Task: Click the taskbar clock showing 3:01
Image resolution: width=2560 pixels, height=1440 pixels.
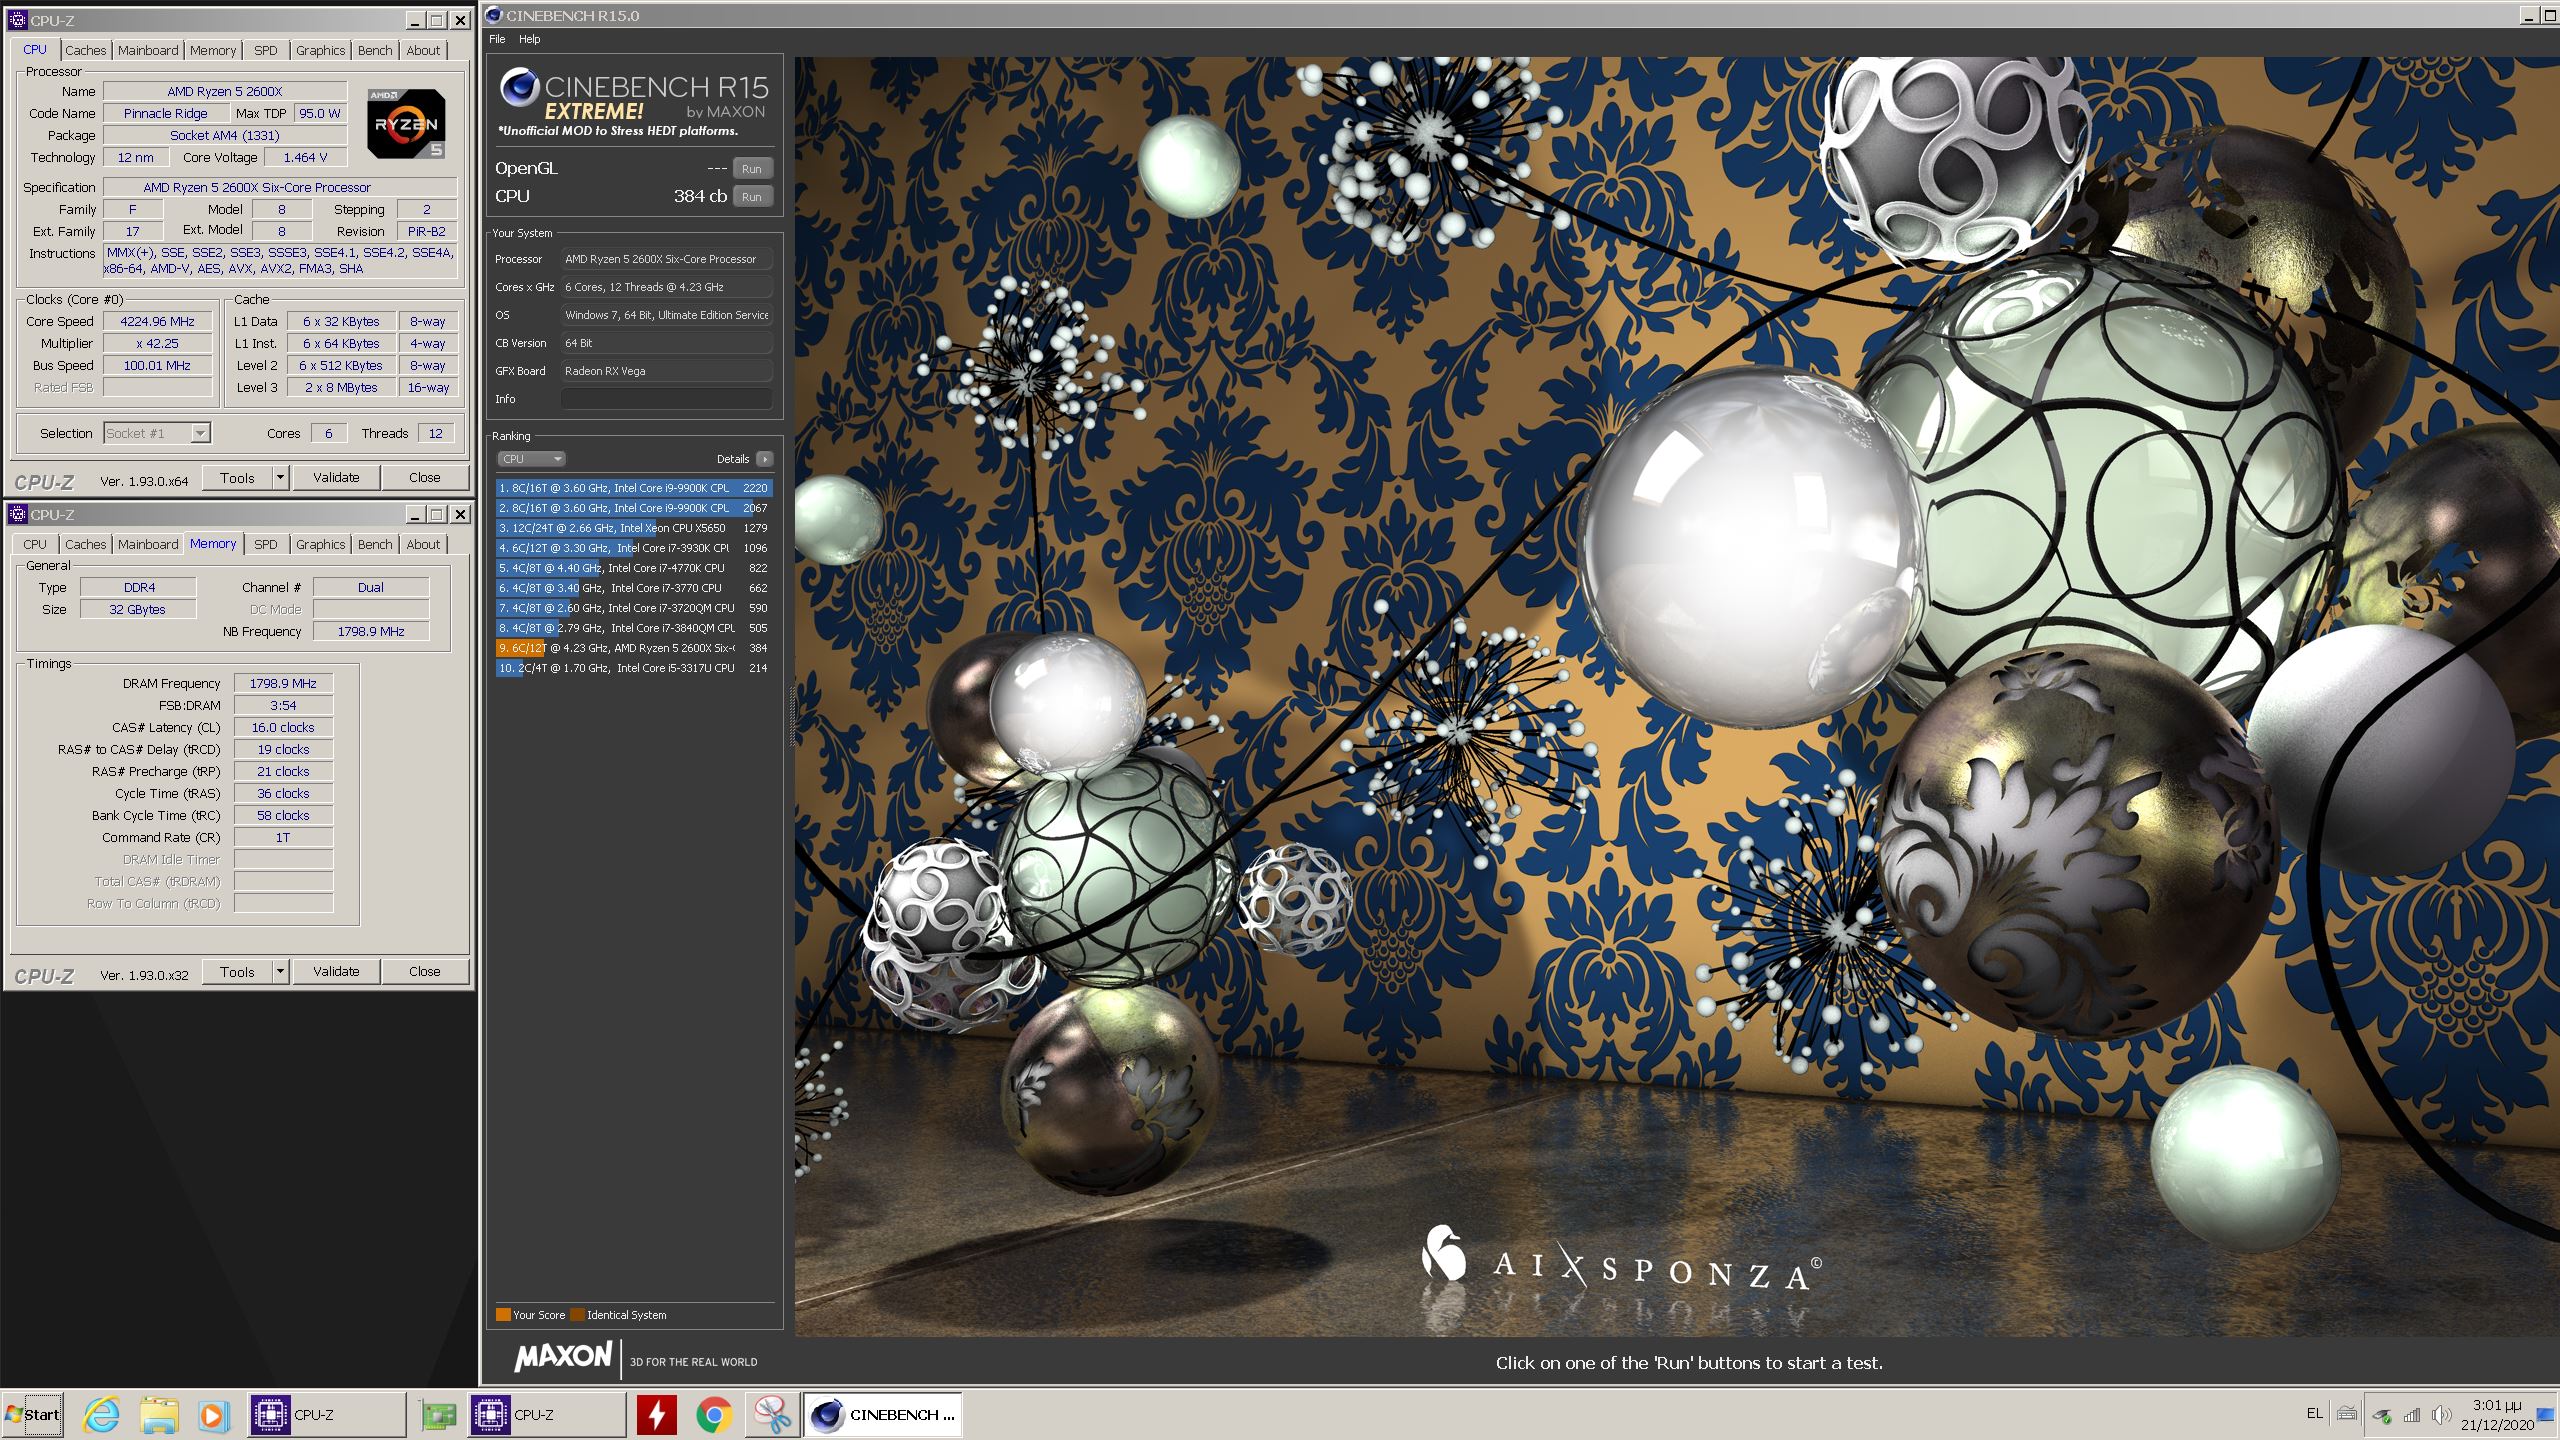Action: coord(2497,1414)
